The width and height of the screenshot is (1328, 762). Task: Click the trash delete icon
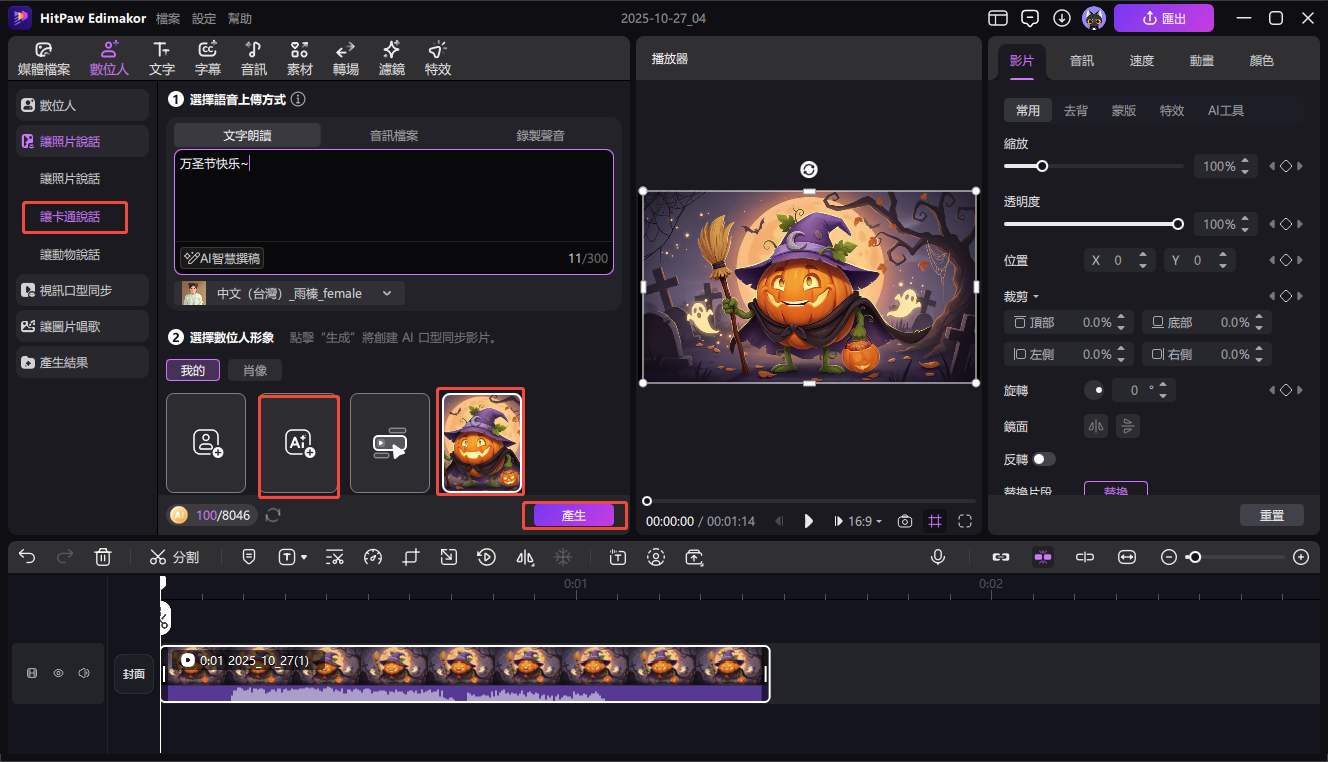pos(102,557)
